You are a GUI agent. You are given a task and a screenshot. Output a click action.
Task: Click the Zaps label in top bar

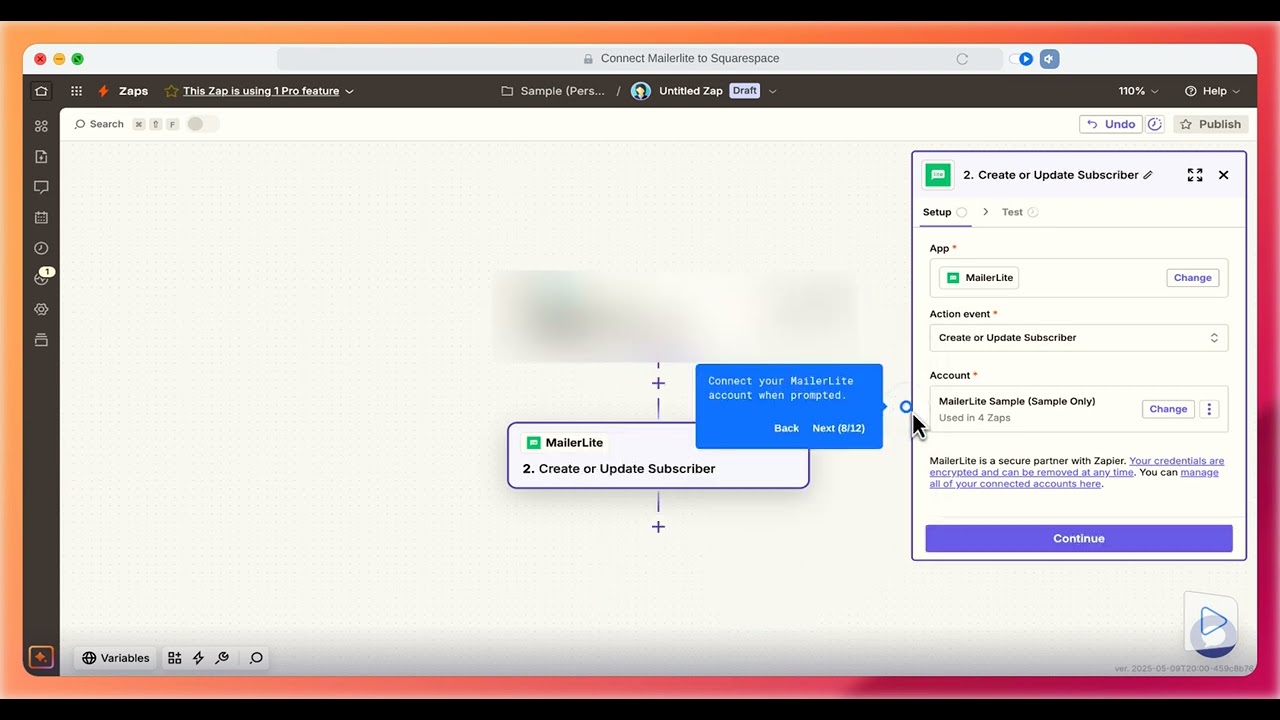click(133, 91)
